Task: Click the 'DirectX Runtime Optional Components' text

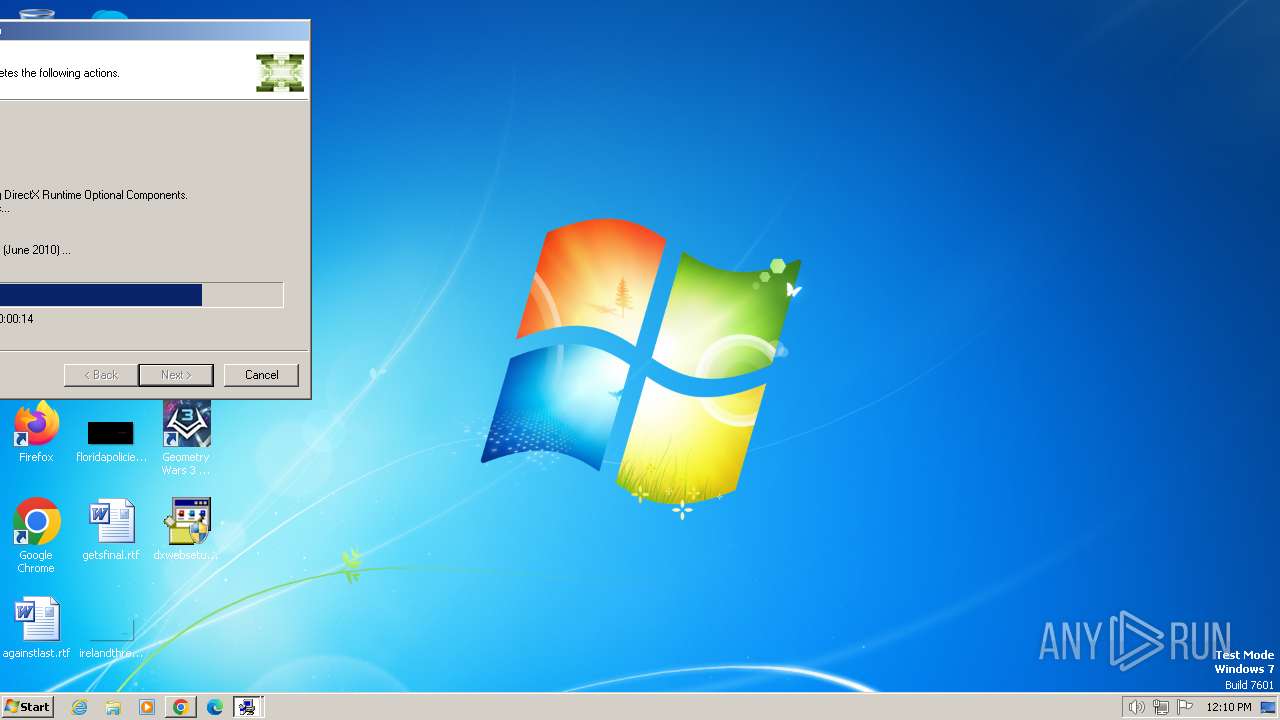Action: coord(95,195)
